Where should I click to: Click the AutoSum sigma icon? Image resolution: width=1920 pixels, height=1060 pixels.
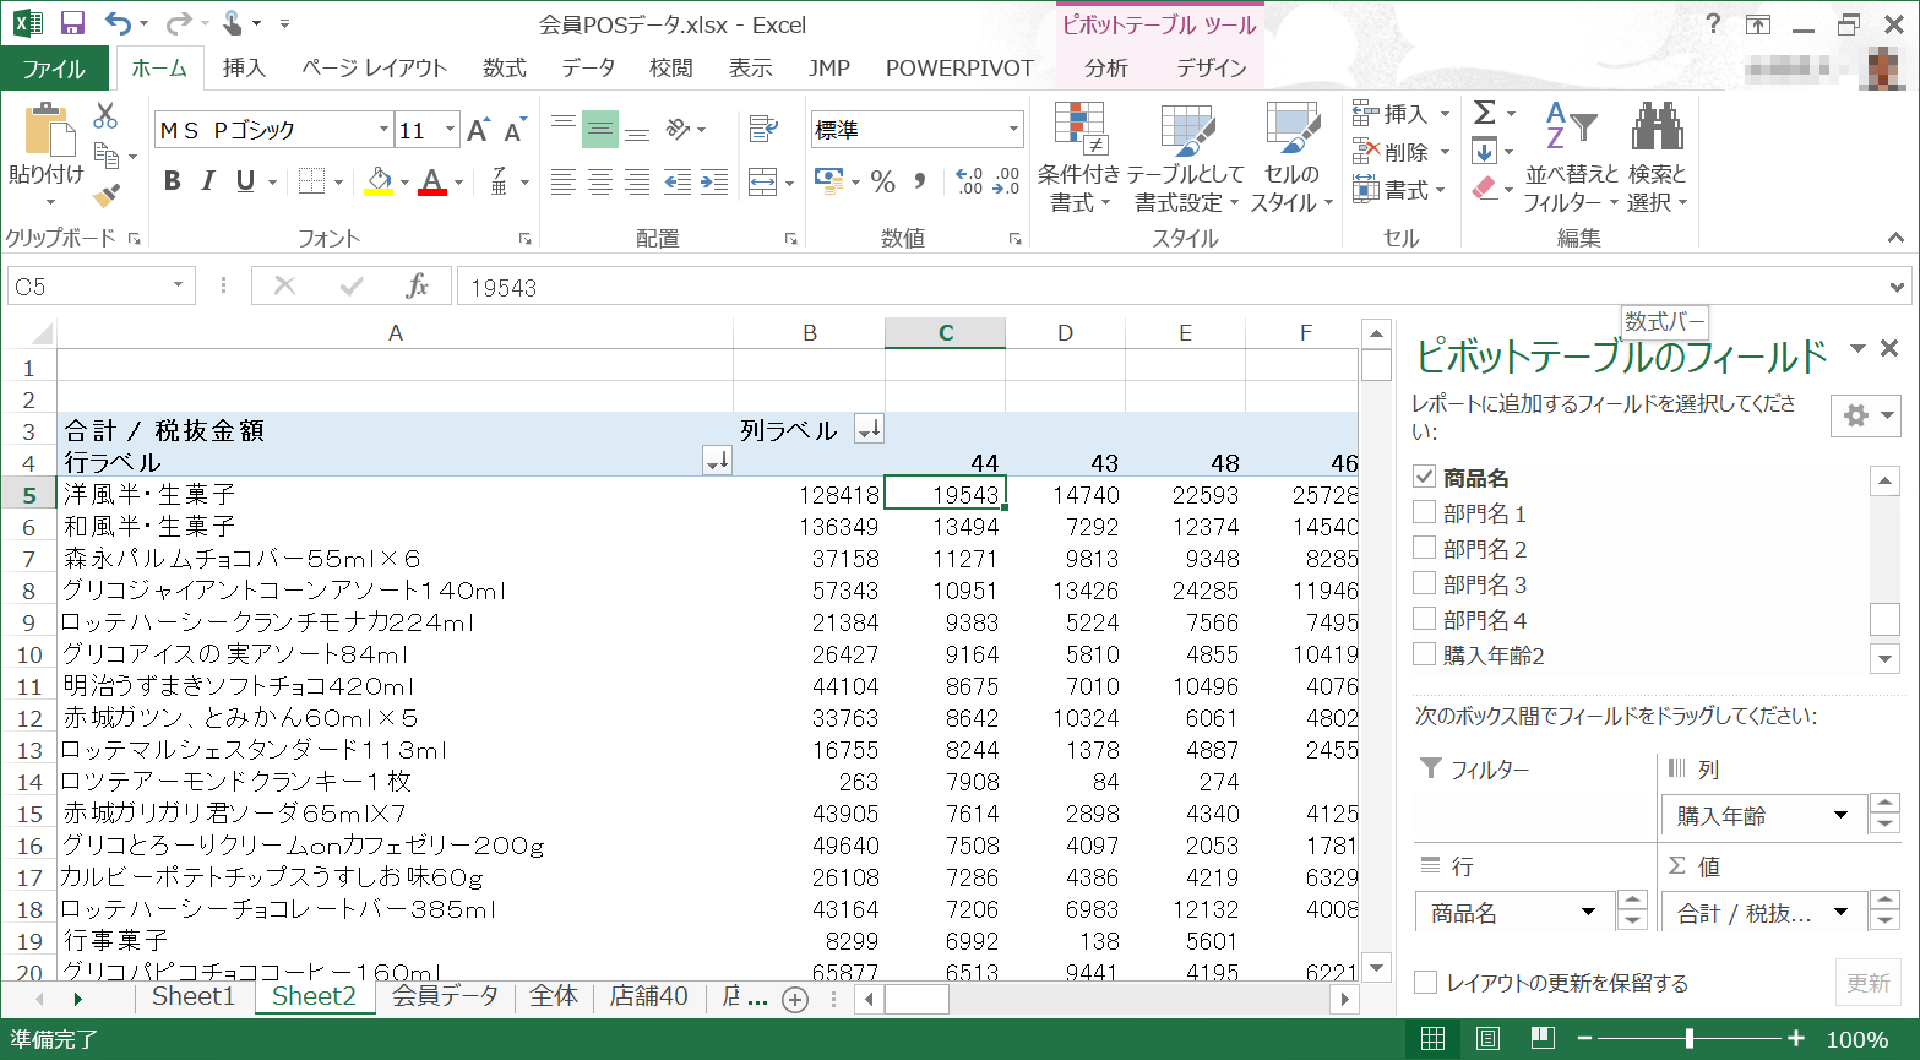[1485, 112]
